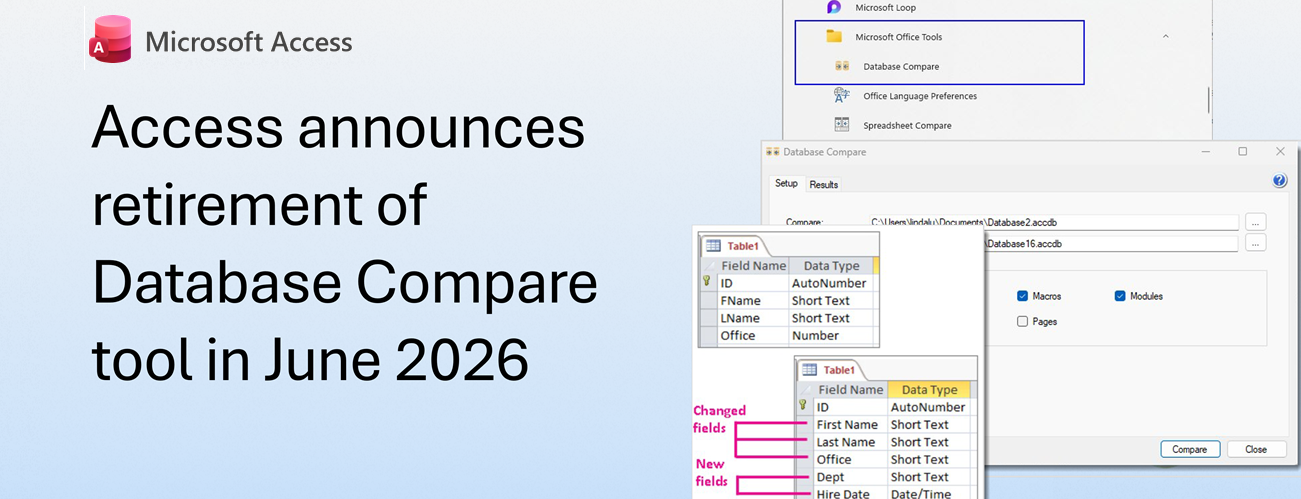This screenshot has width=1301, height=499.
Task: Select the AutoNumber cell in upper Table1
Action: tap(831, 283)
